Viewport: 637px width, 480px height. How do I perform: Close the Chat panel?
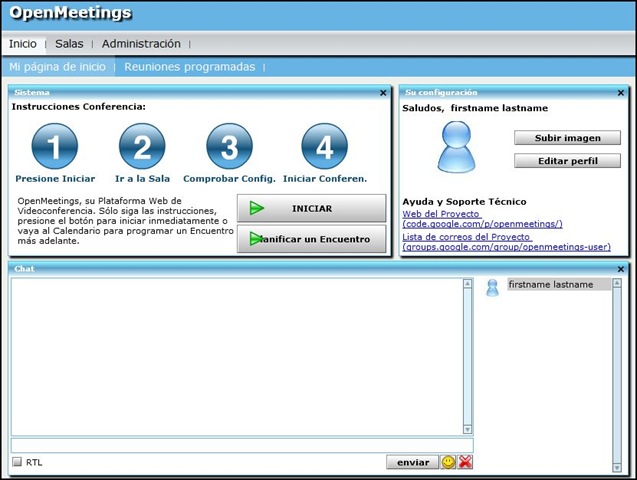621,269
